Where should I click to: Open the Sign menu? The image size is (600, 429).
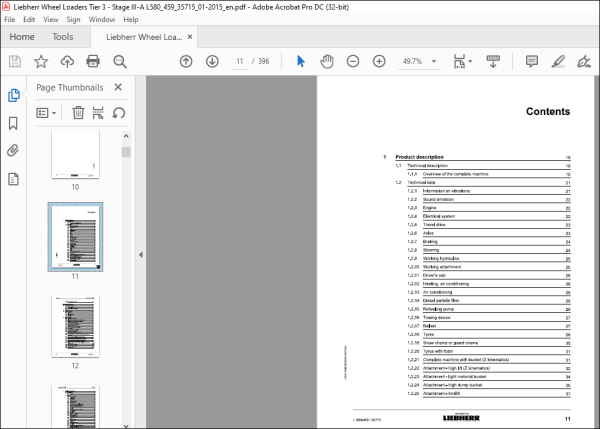pos(73,20)
